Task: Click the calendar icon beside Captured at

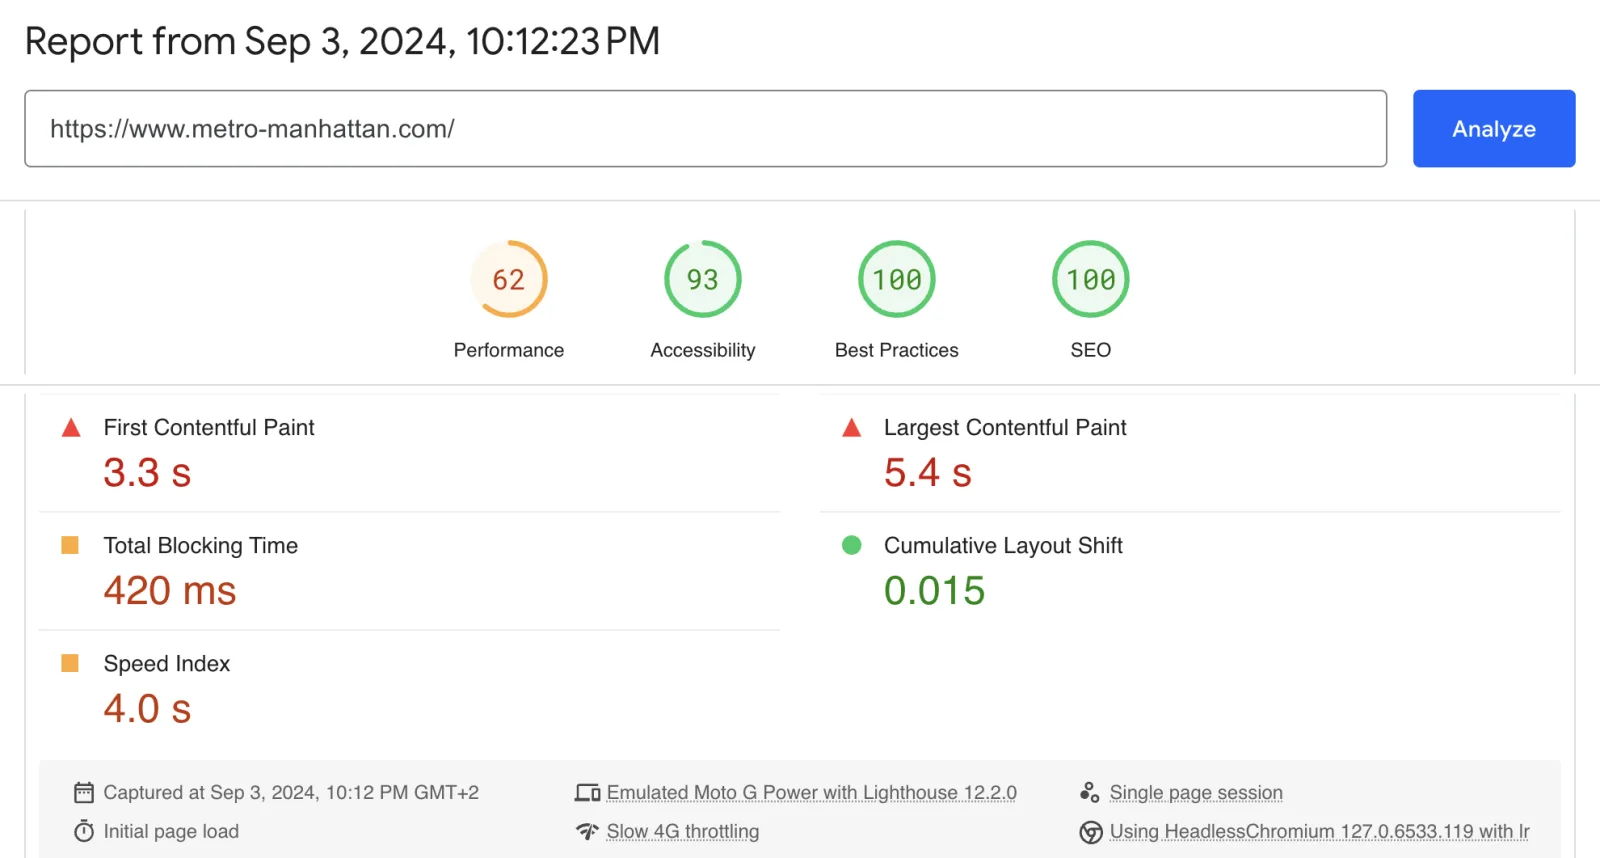Action: click(84, 793)
